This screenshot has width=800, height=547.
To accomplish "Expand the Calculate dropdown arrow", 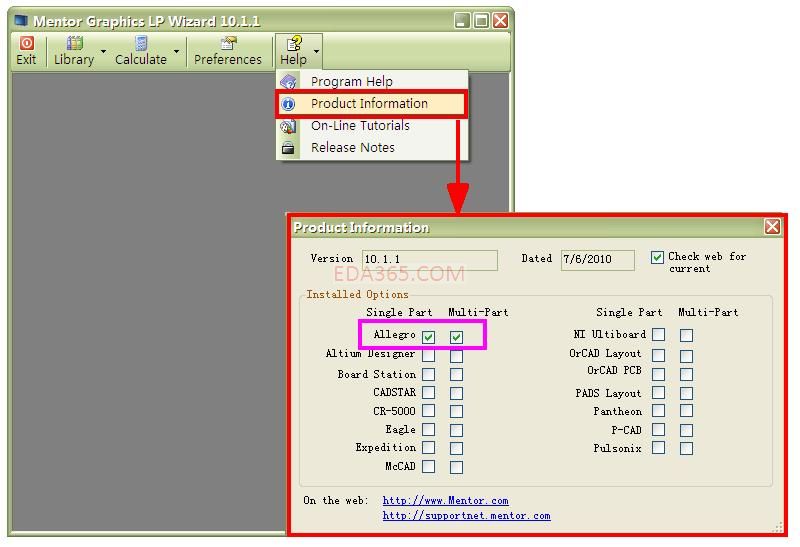I will (177, 52).
